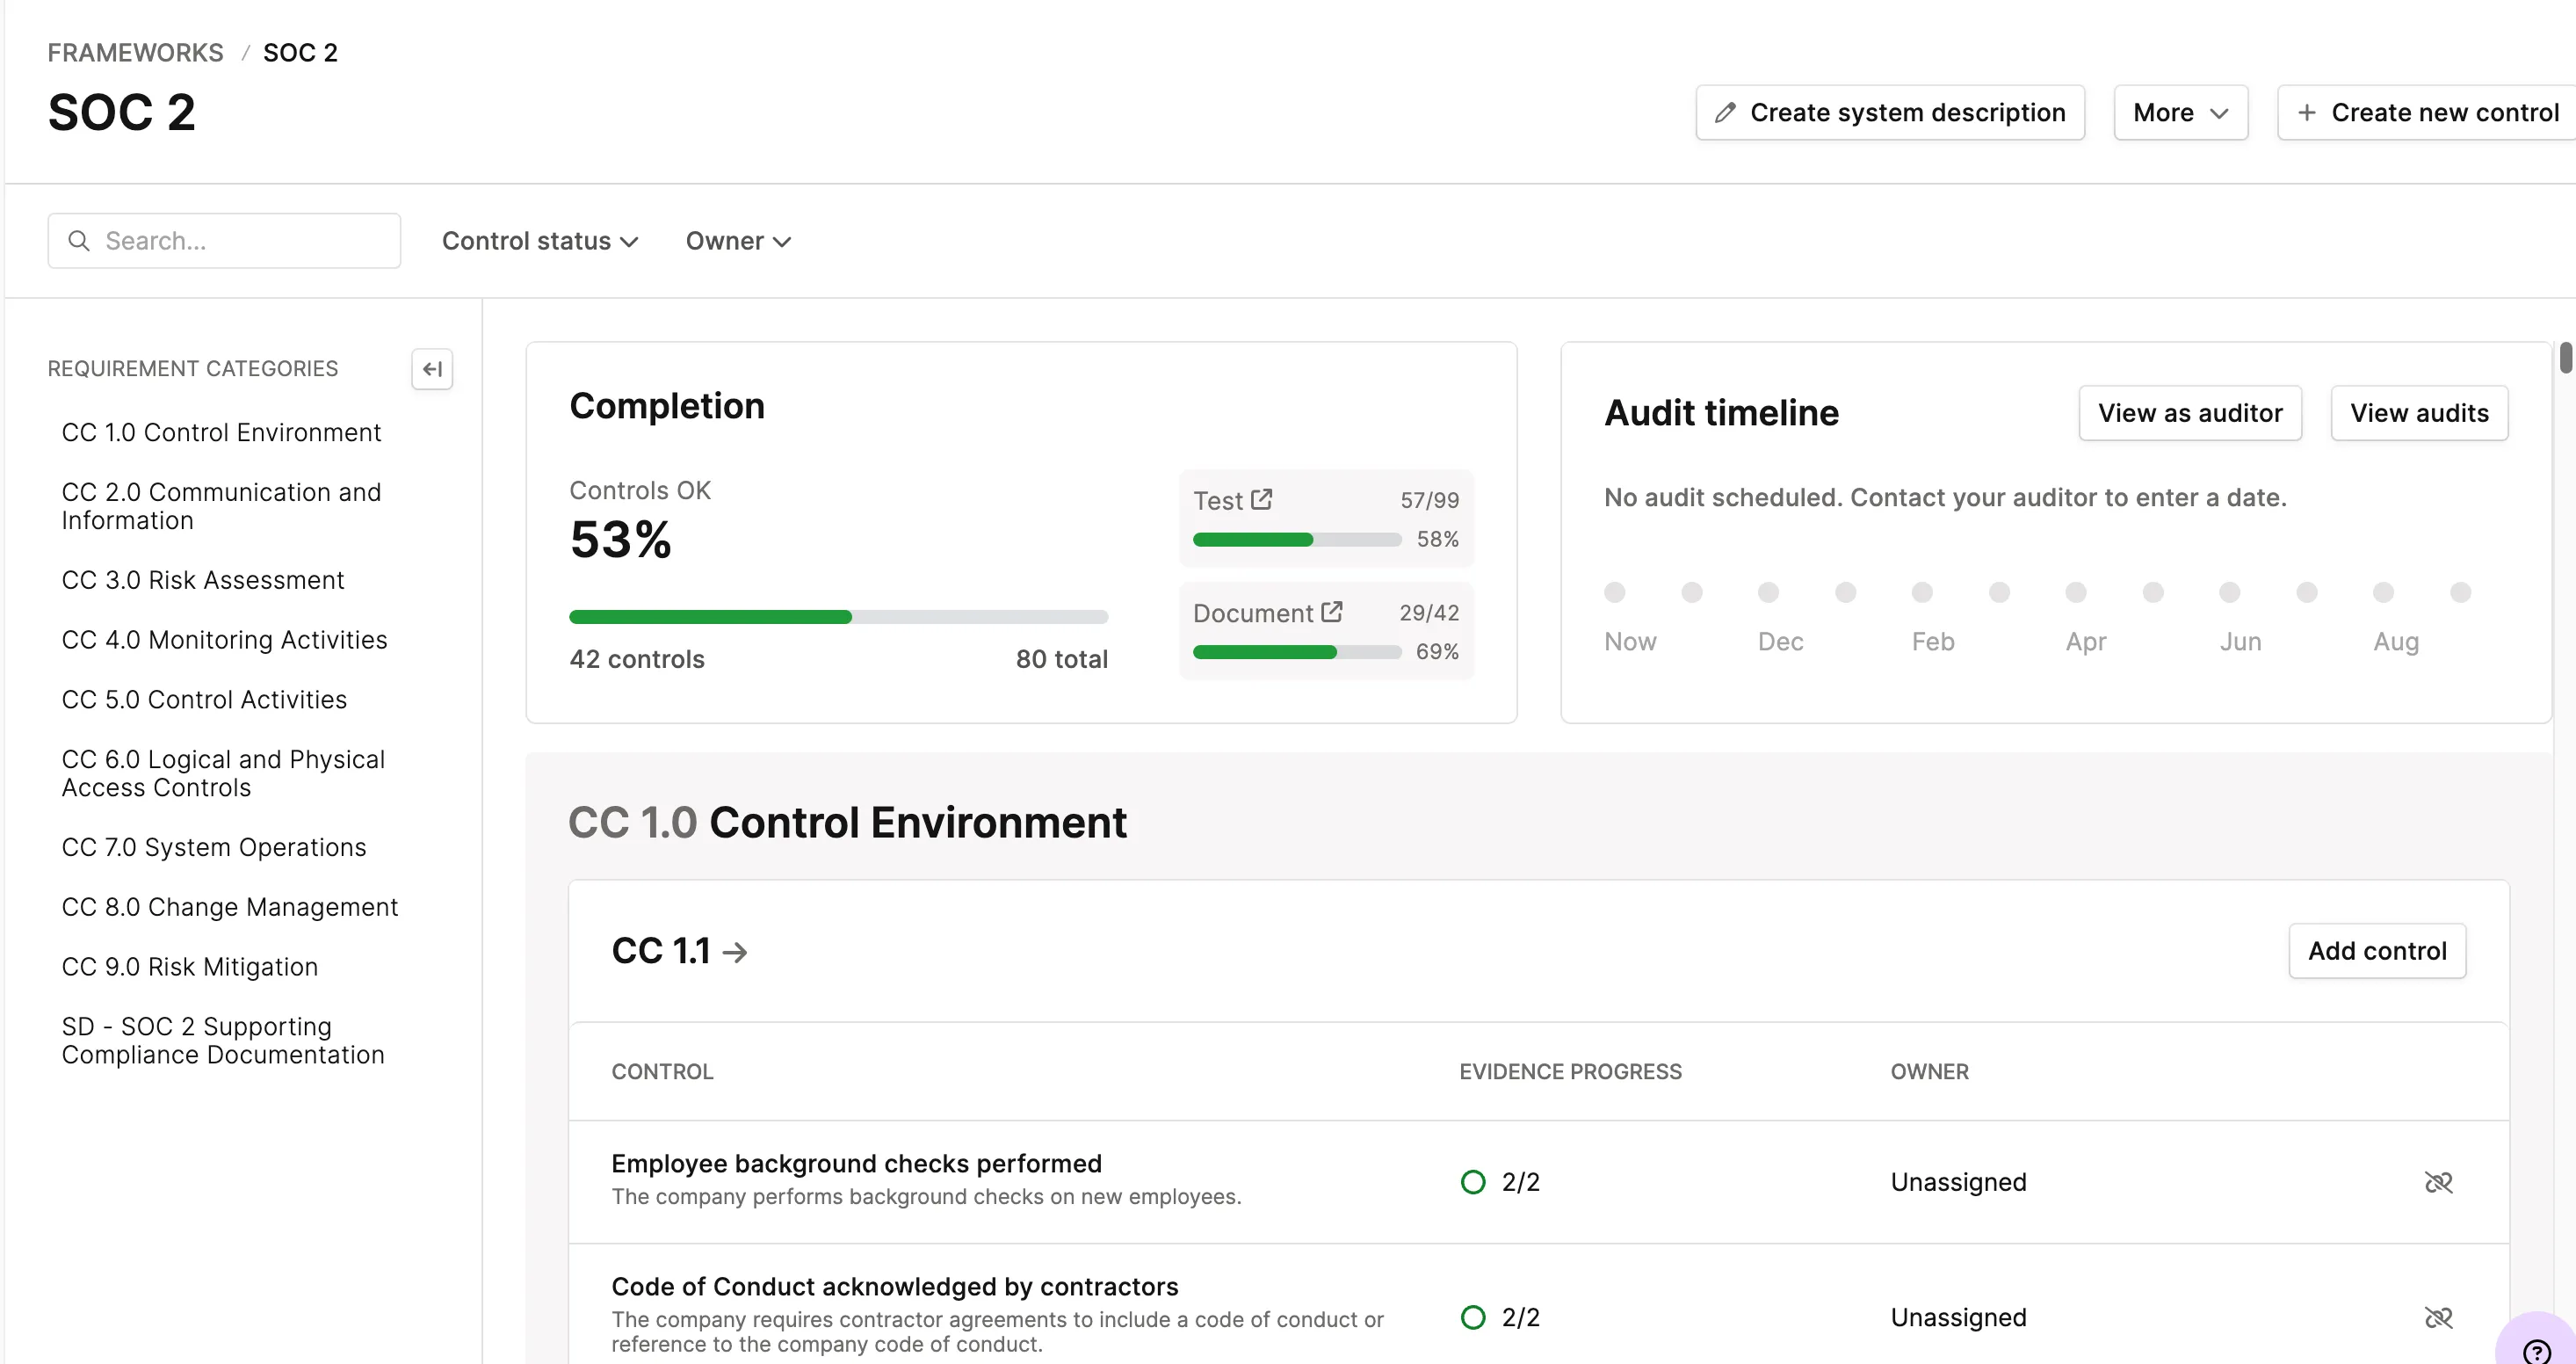Viewport: 2576px width, 1364px height.
Task: Click the unlink icon for background checks
Action: click(2438, 1182)
